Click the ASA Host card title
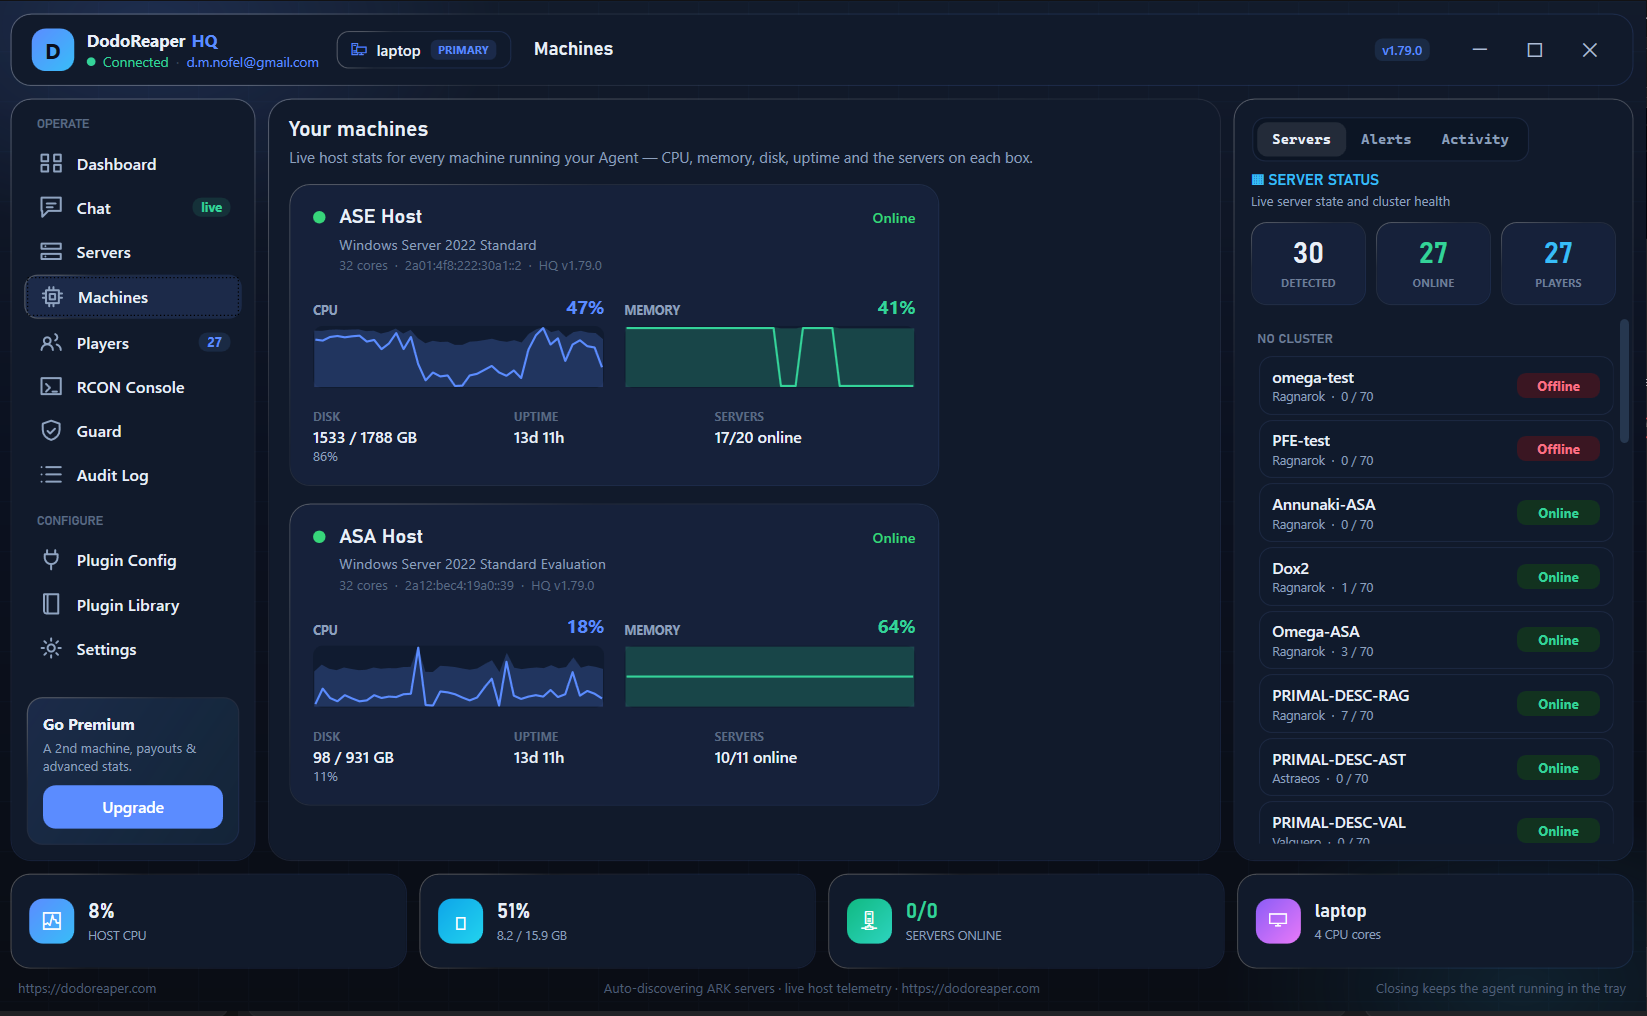The image size is (1647, 1016). (381, 537)
